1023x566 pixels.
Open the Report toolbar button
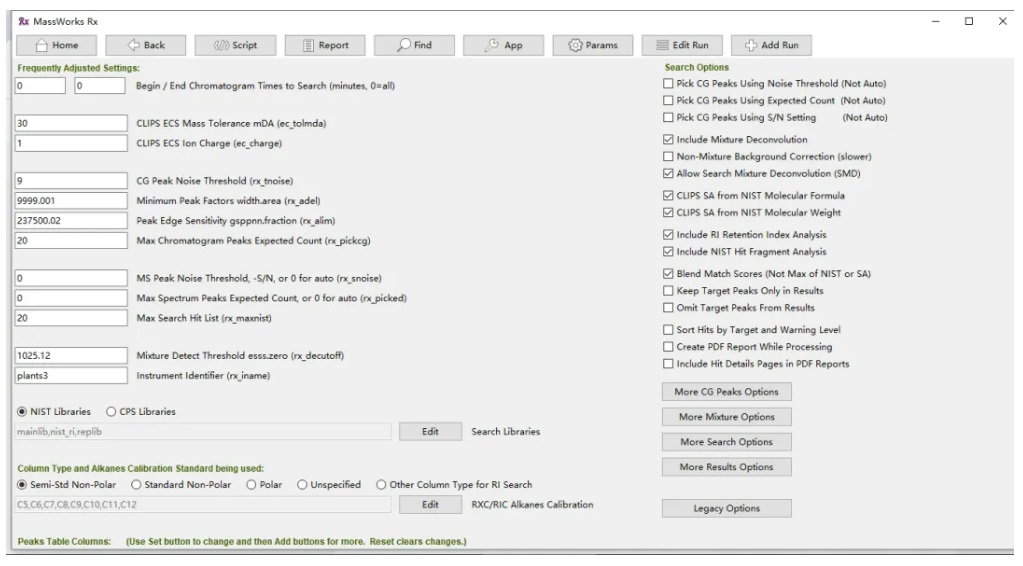click(x=325, y=45)
